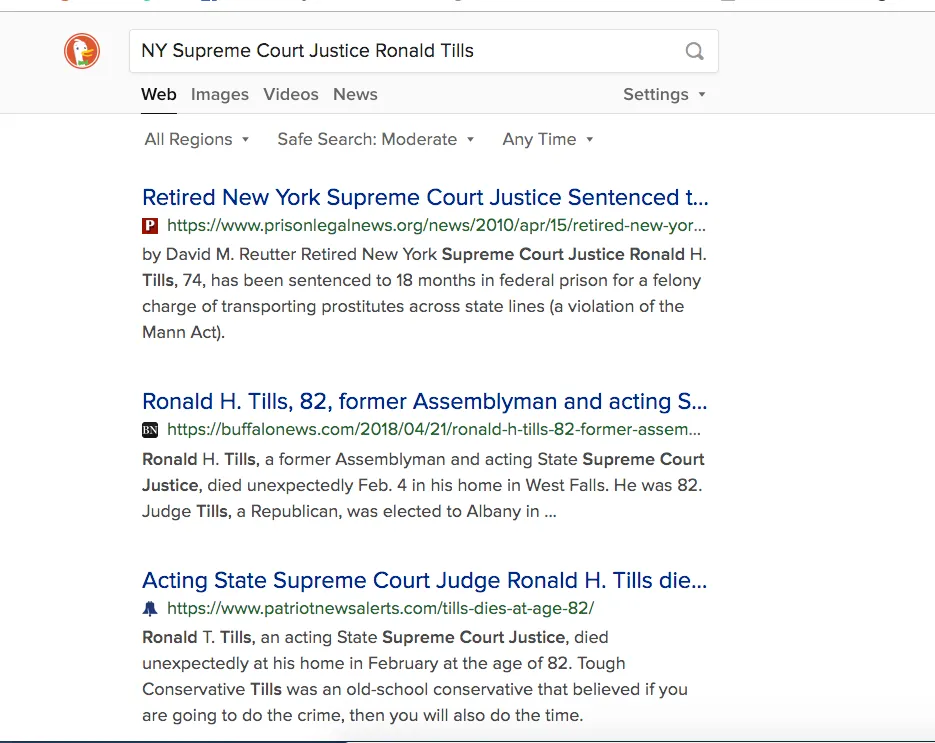Click snippet text 'Ronald T. Tills, an acting State'
The height and width of the screenshot is (743, 935).
pyautogui.click(x=259, y=637)
